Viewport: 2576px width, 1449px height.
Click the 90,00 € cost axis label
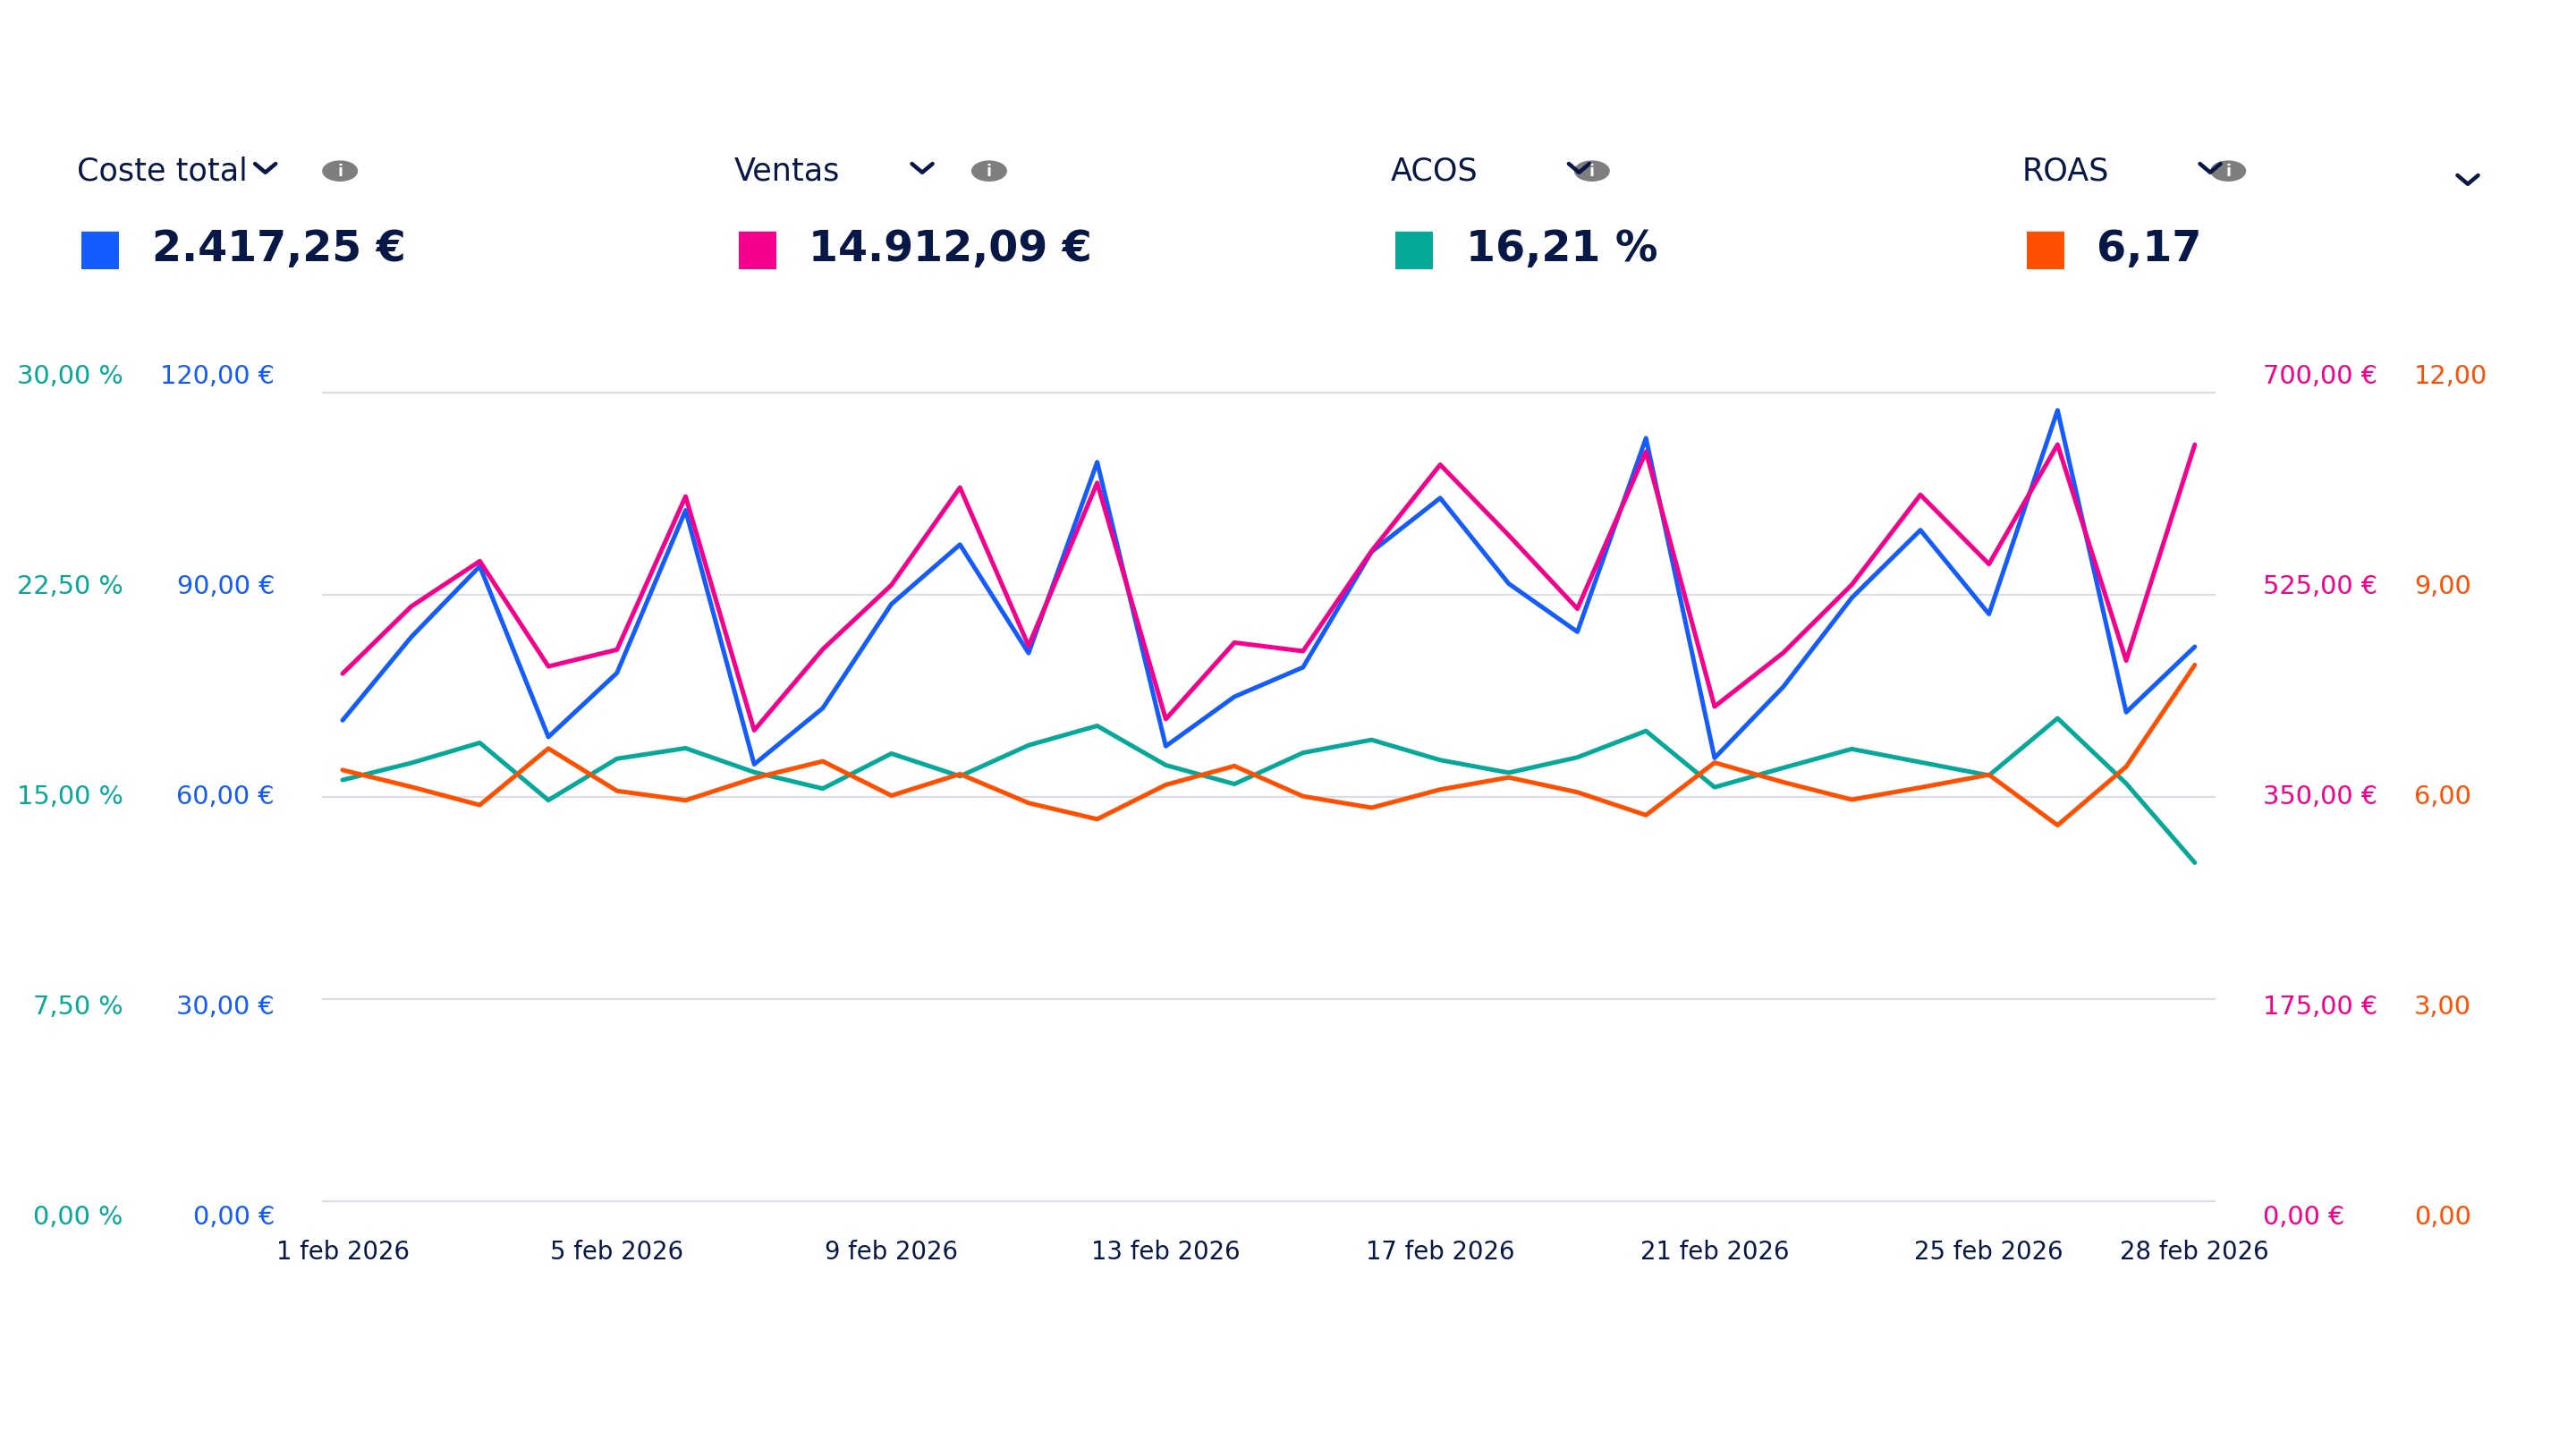click(225, 585)
